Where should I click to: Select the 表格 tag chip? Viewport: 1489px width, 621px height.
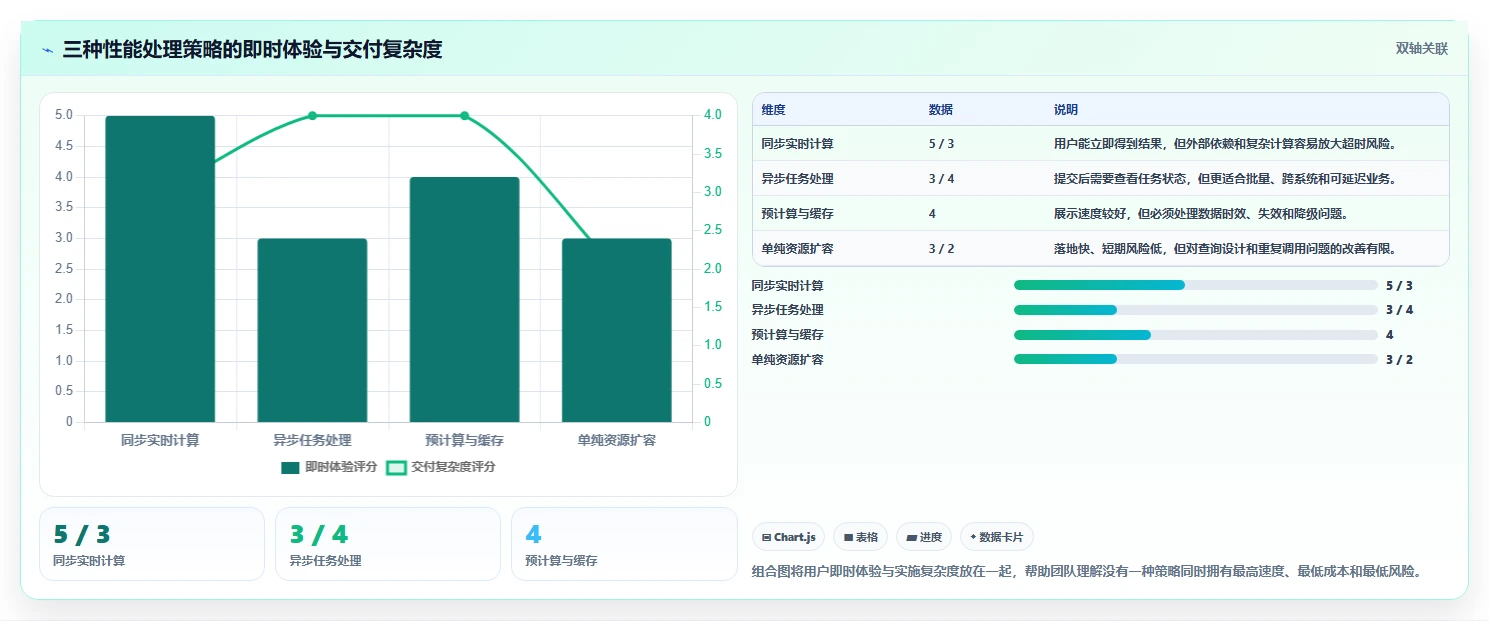(860, 537)
